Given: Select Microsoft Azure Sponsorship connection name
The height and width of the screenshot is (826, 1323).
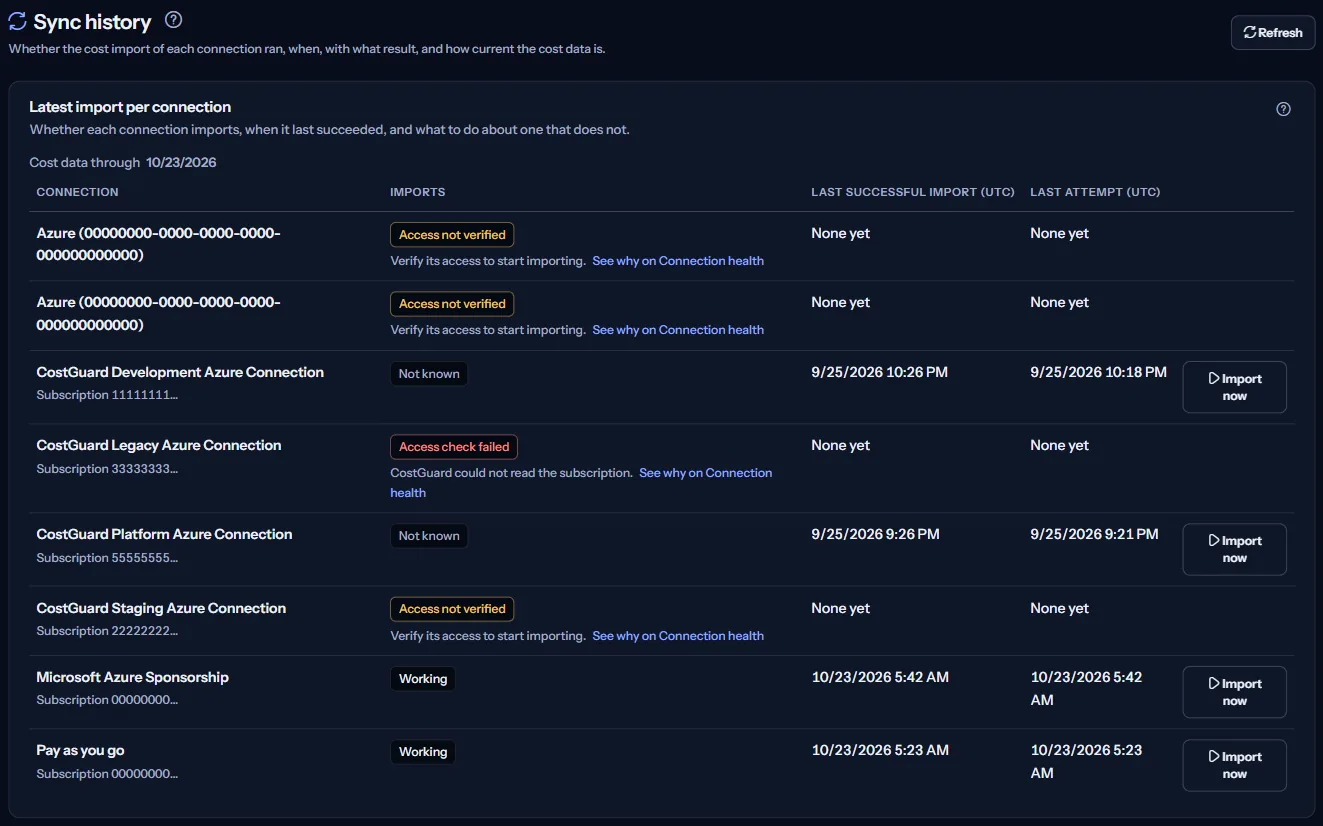Looking at the screenshot, I should [x=133, y=677].
